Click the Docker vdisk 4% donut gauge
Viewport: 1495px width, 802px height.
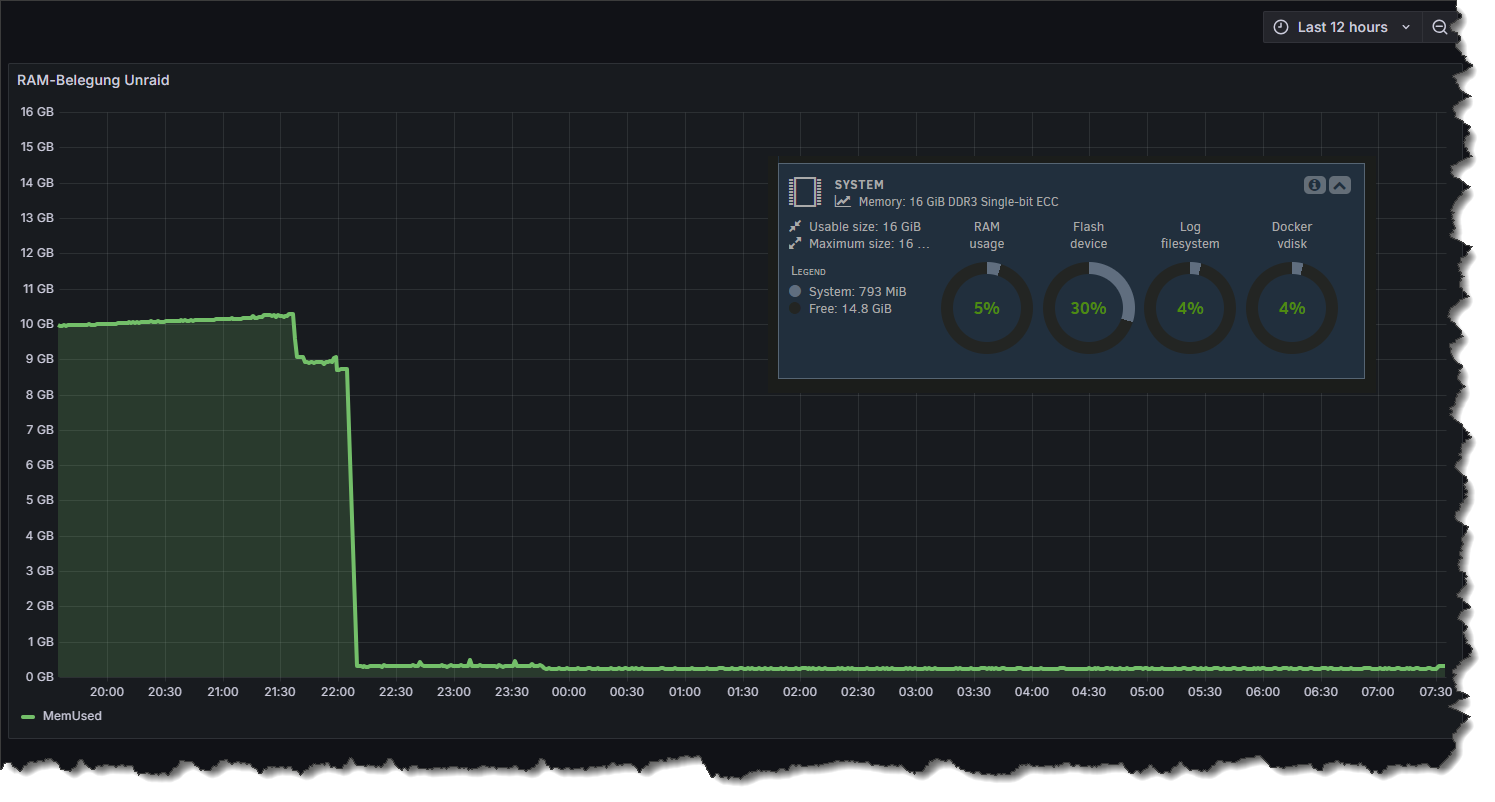coord(1292,308)
